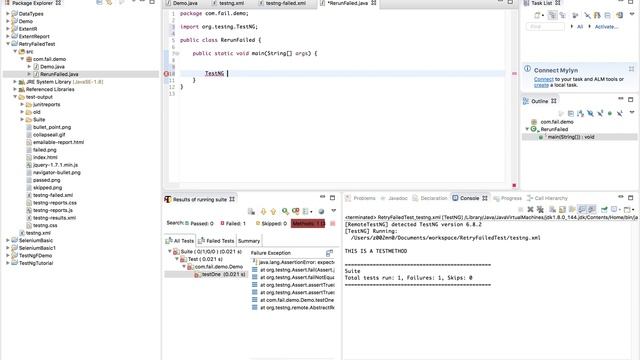Select main(String[]) : void in Outline

tap(571, 137)
